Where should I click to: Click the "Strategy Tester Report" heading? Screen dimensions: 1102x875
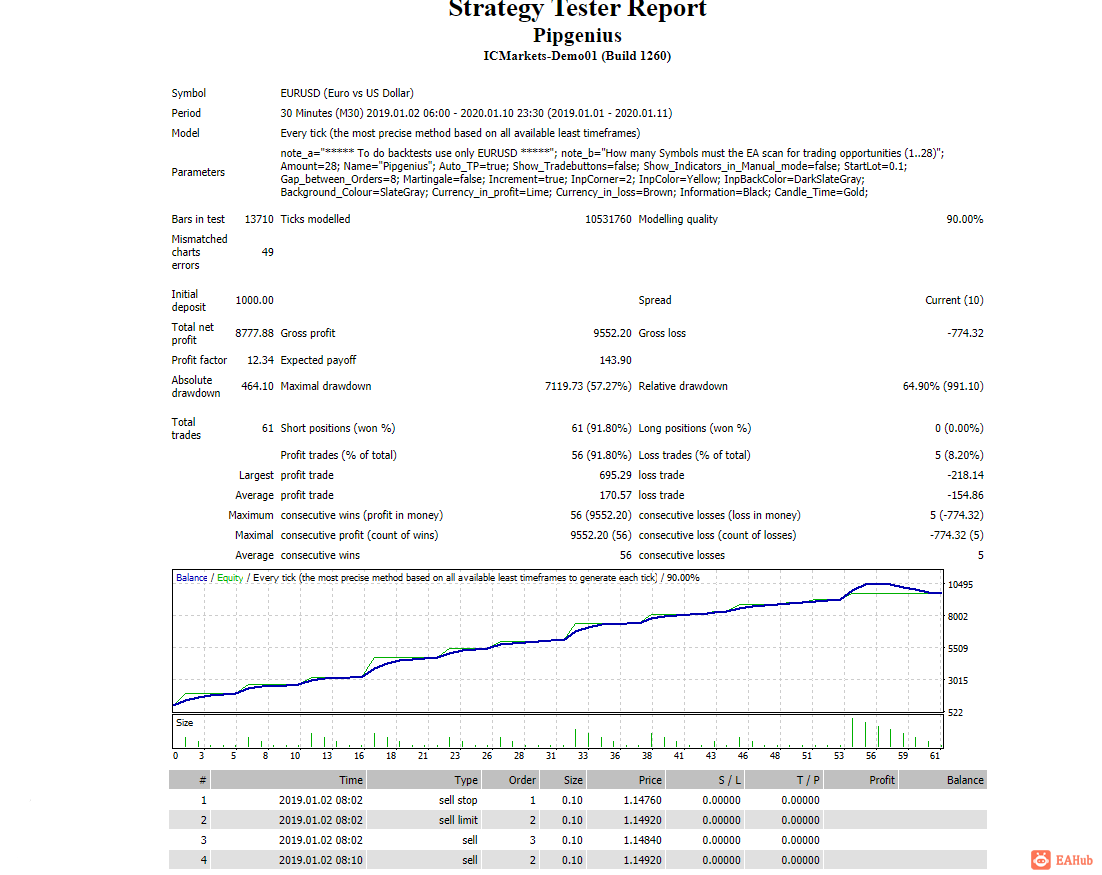click(x=577, y=9)
